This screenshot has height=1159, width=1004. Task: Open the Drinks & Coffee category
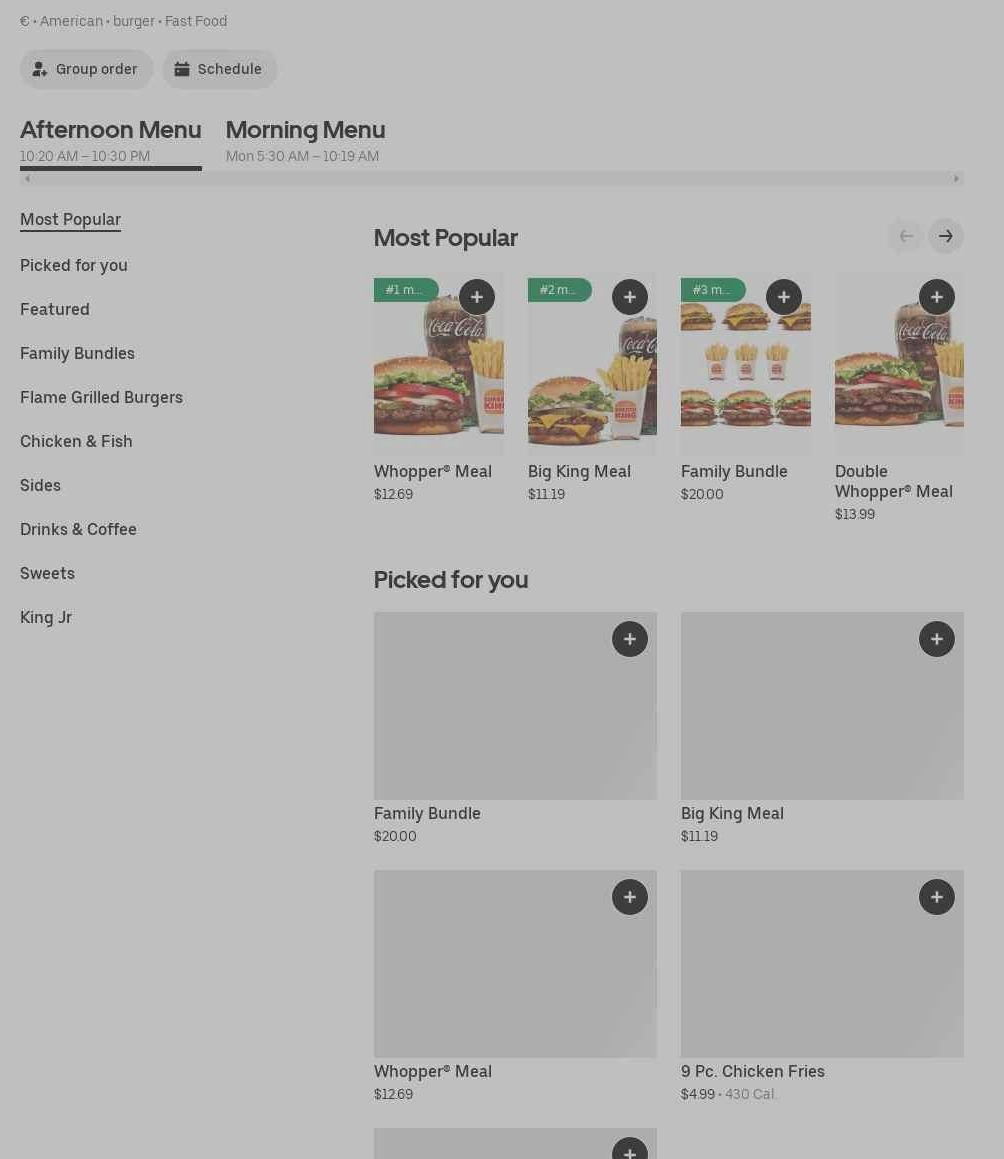78,529
